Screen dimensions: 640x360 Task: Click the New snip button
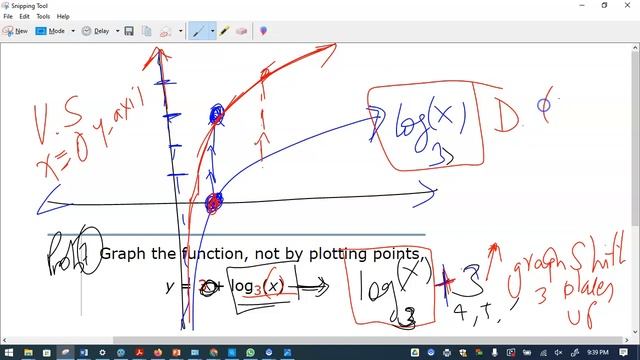(x=15, y=31)
